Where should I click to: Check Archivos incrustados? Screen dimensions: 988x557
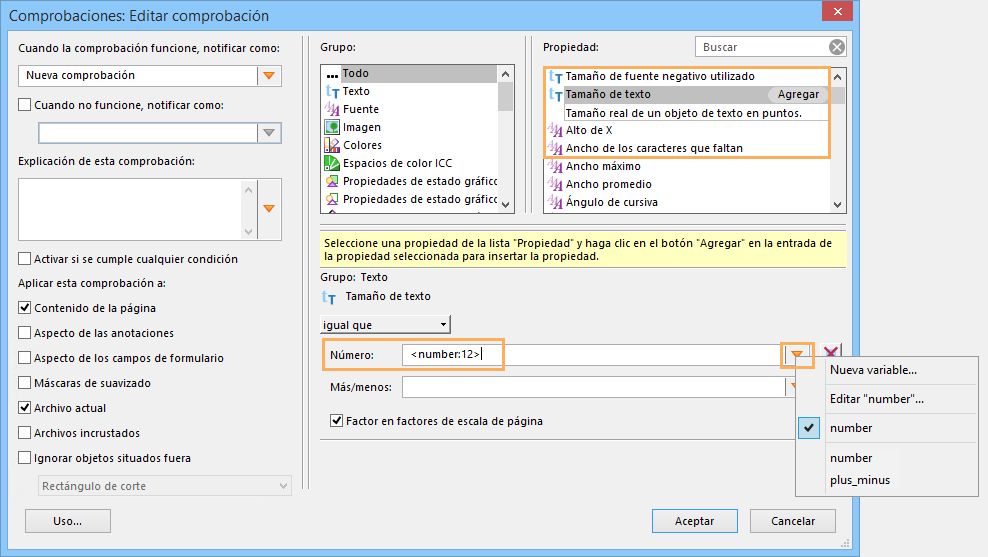[25, 433]
